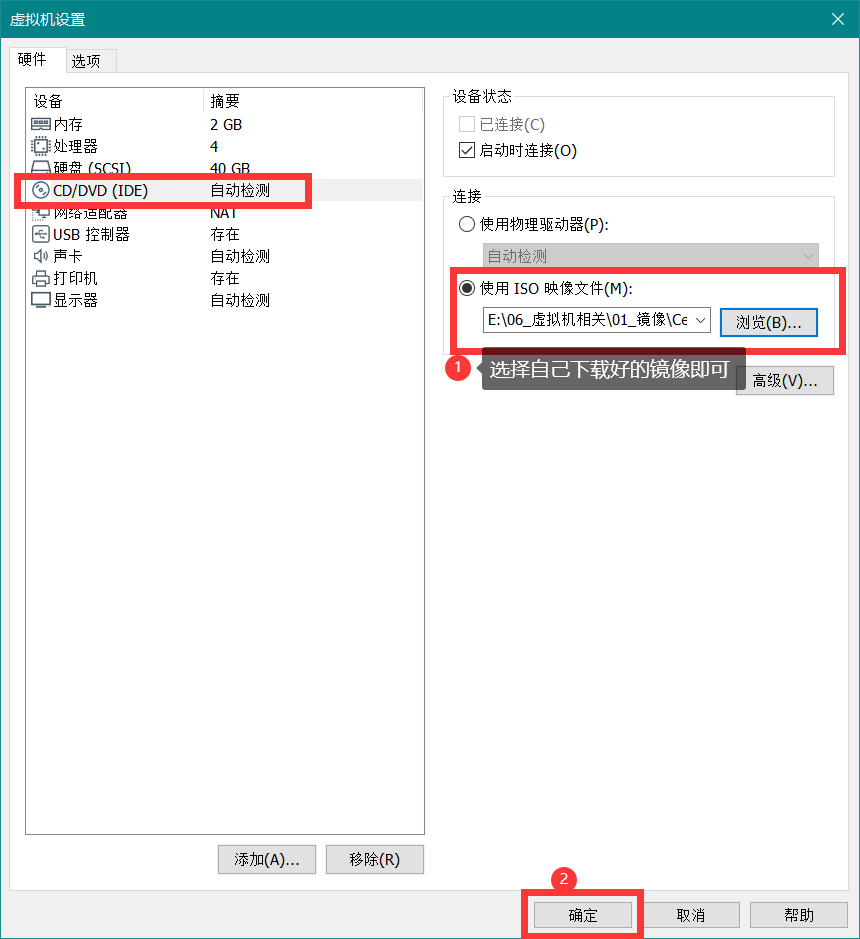Confirm settings with 确定 button
The width and height of the screenshot is (860, 939).
click(x=583, y=915)
